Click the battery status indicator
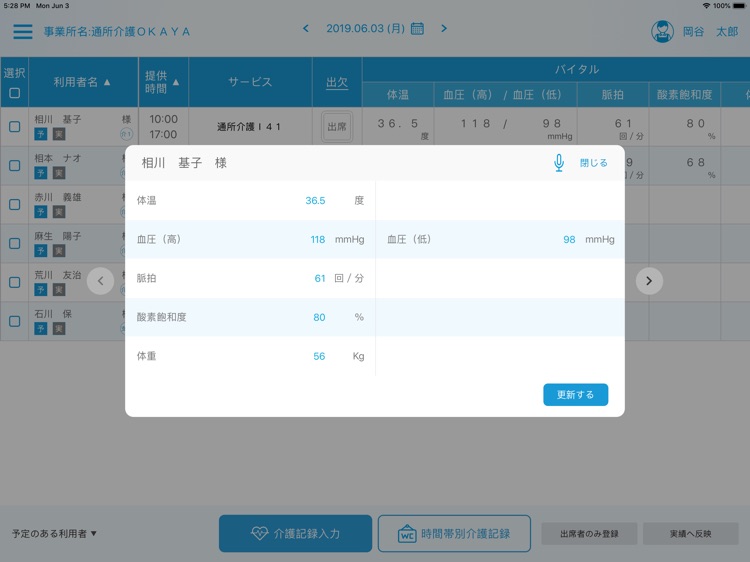The width and height of the screenshot is (750, 562). point(739,6)
